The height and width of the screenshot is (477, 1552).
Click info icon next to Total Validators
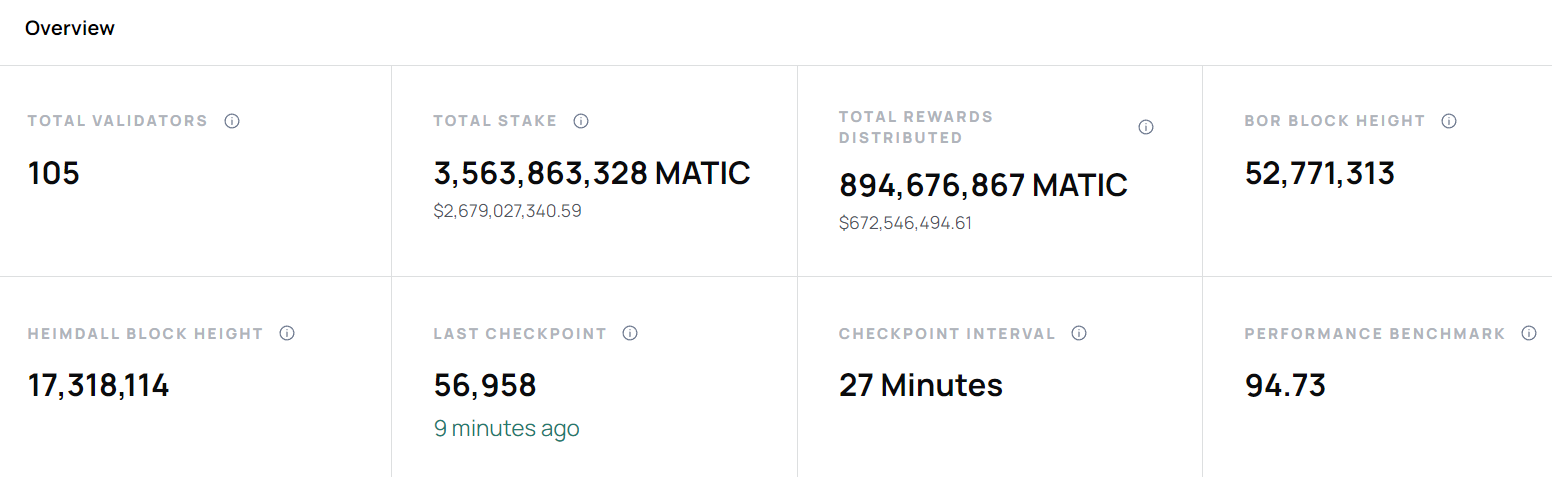tap(232, 121)
